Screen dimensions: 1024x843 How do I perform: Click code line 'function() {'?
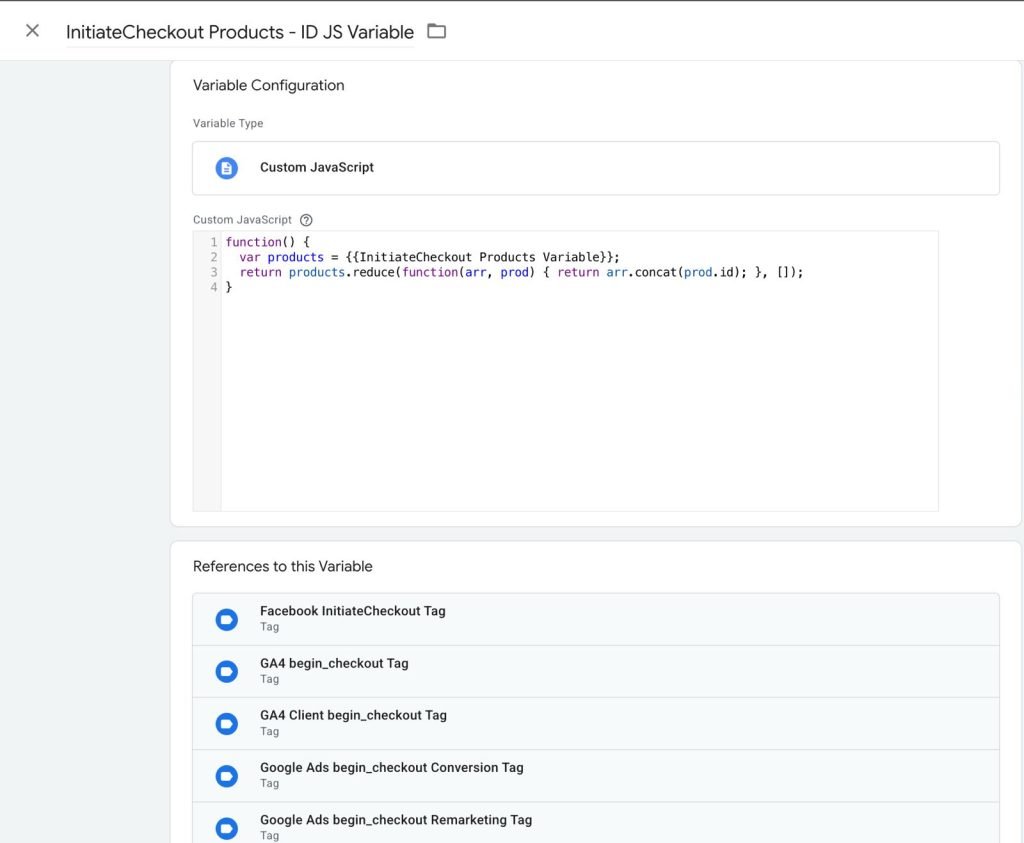click(268, 242)
